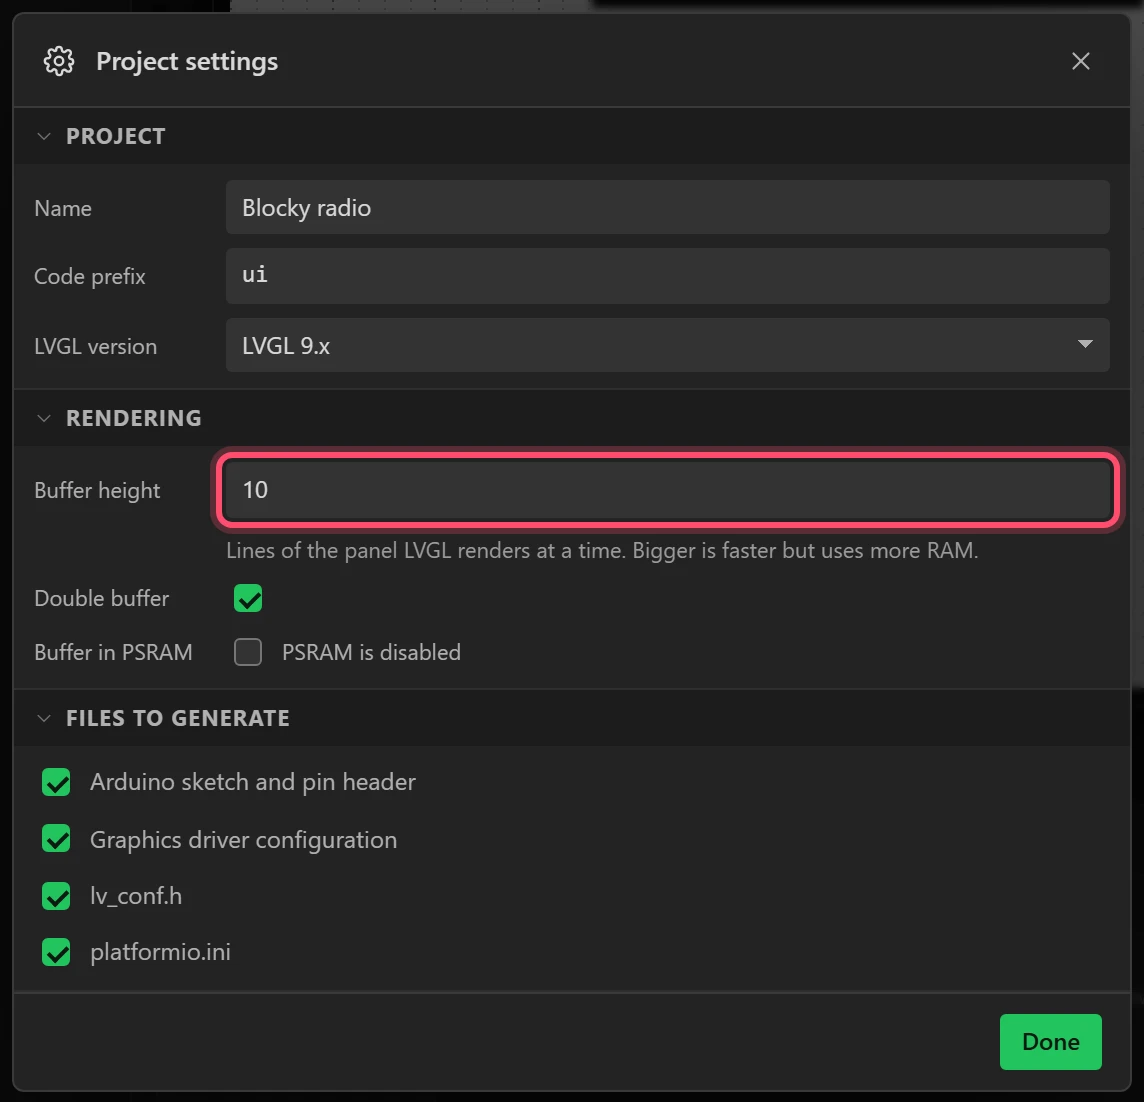Edit the Name field containing Blocky radio
The height and width of the screenshot is (1102, 1144).
coord(668,207)
